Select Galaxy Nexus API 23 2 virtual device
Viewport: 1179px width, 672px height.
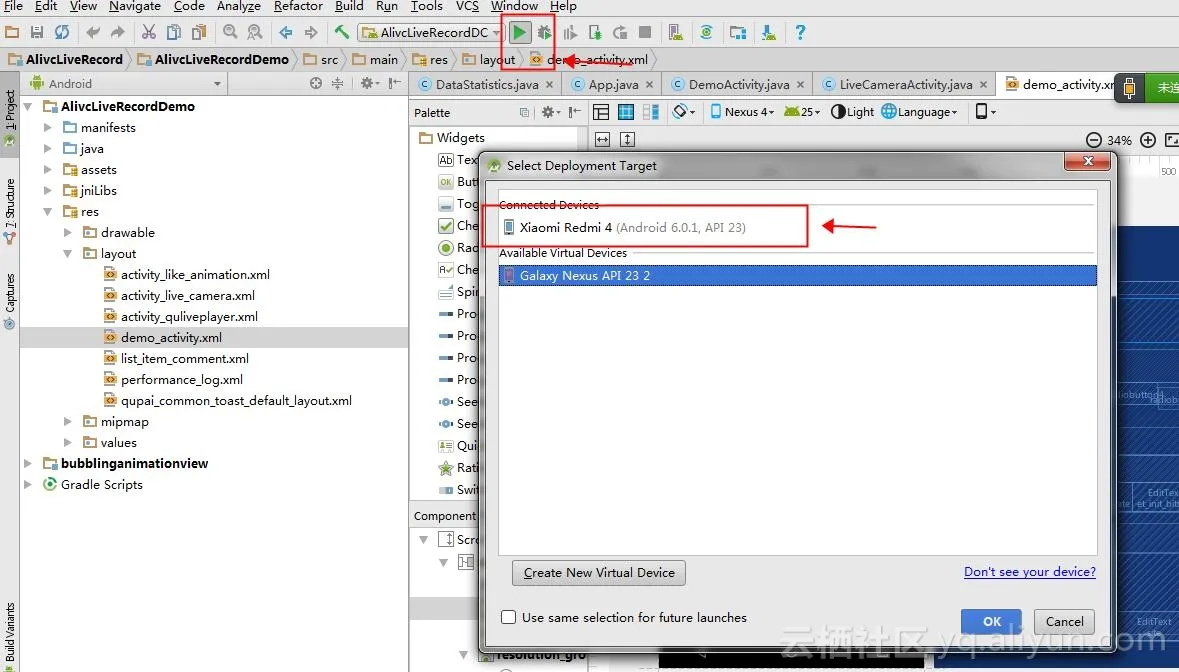click(797, 275)
